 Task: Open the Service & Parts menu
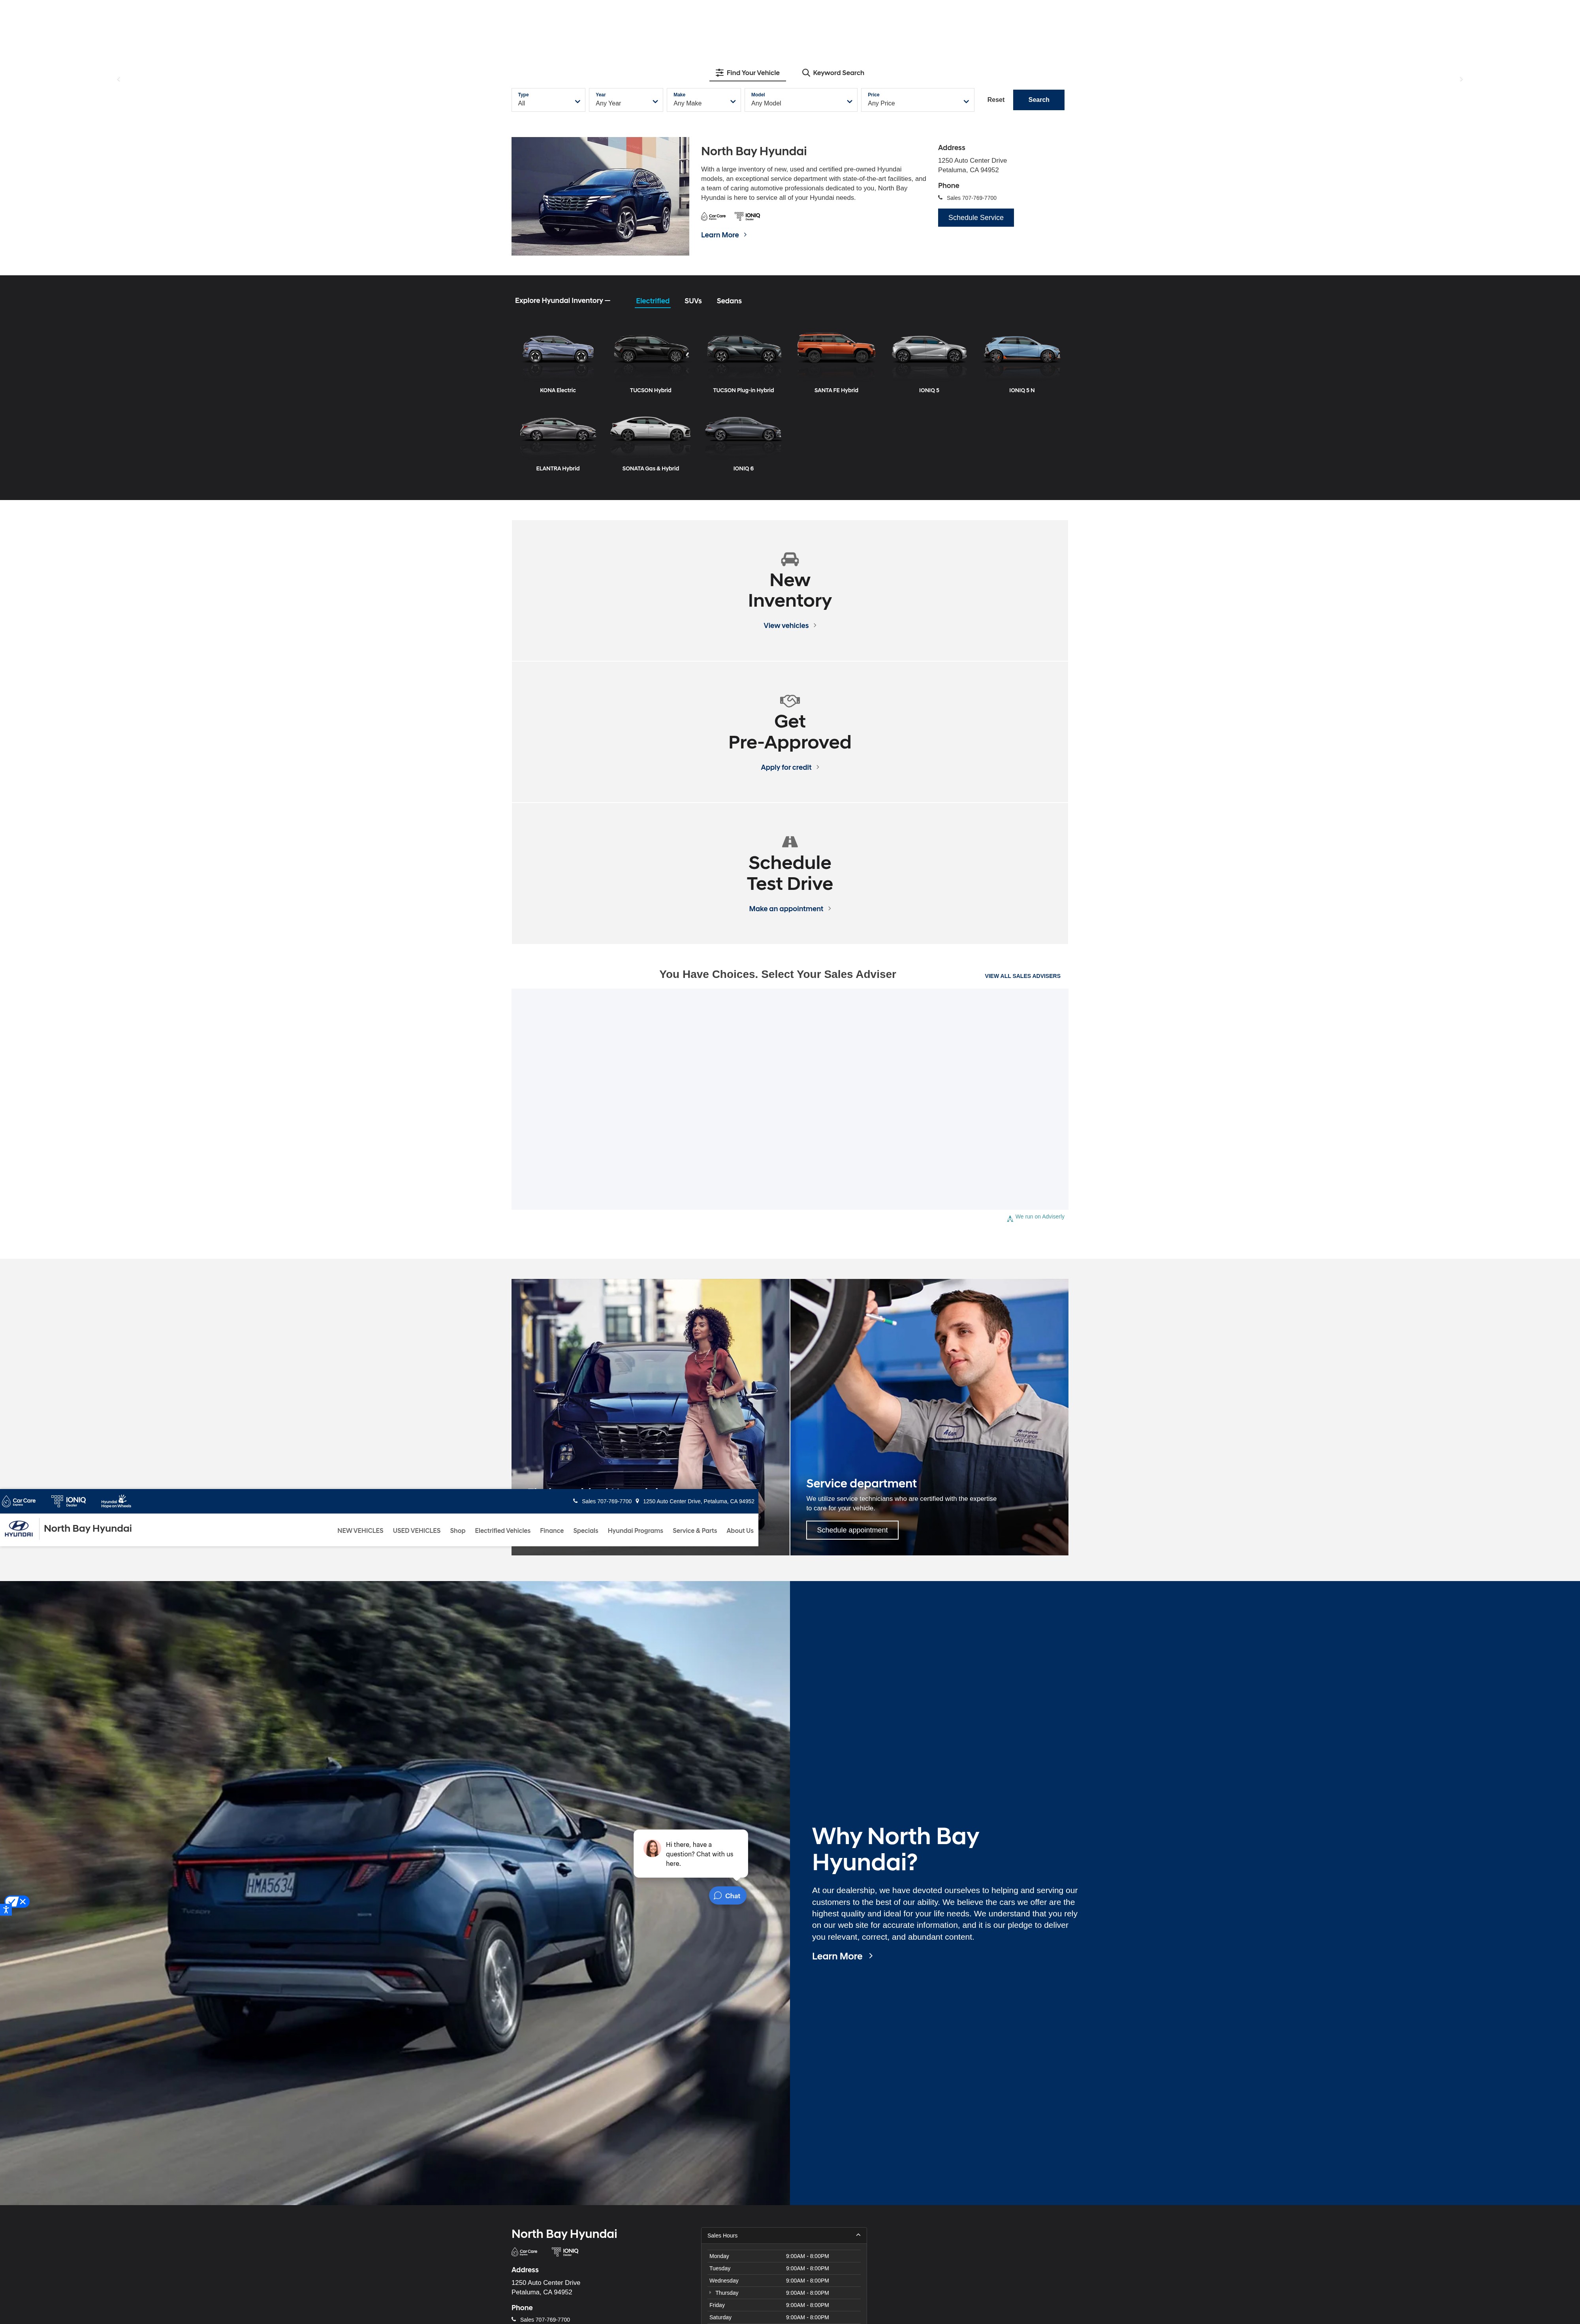695,1531
